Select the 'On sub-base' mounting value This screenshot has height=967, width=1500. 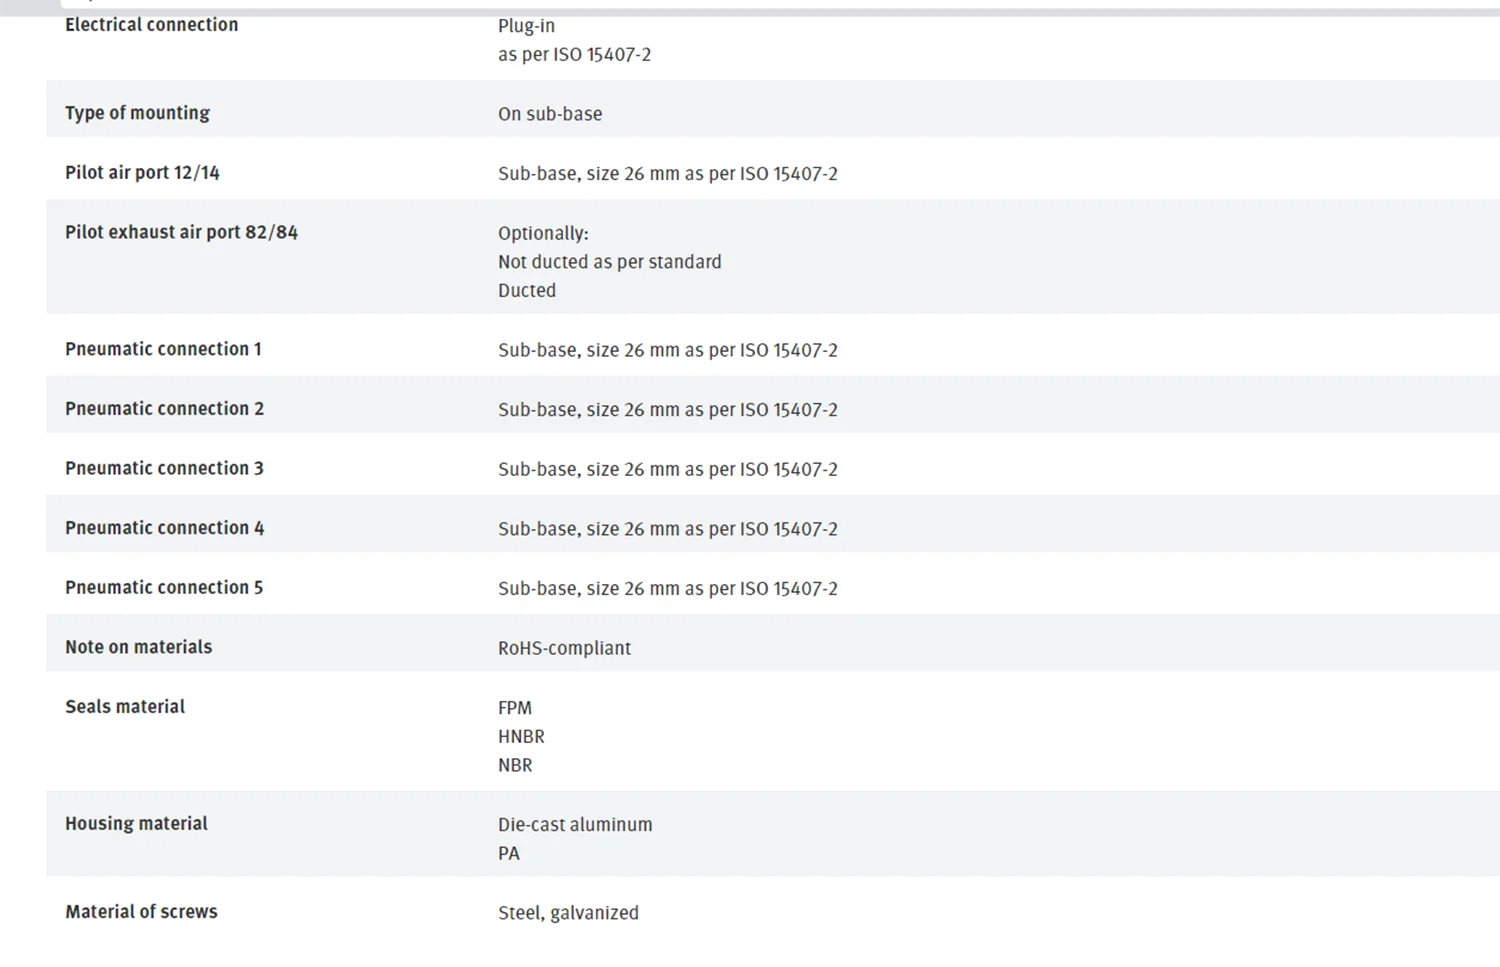(x=550, y=114)
